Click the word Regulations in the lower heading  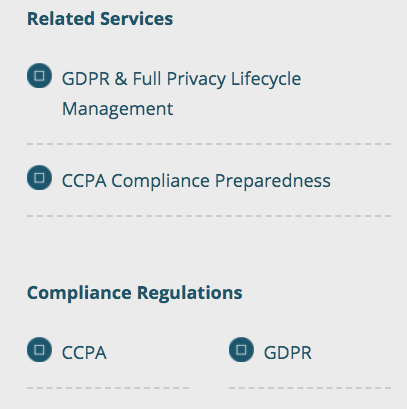click(190, 293)
